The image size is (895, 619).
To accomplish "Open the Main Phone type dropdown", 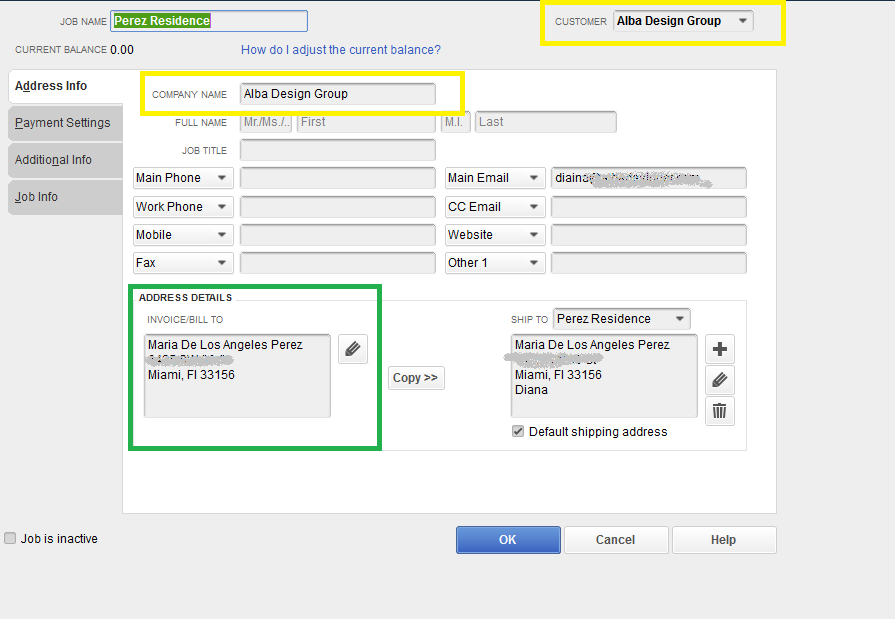I will [183, 178].
